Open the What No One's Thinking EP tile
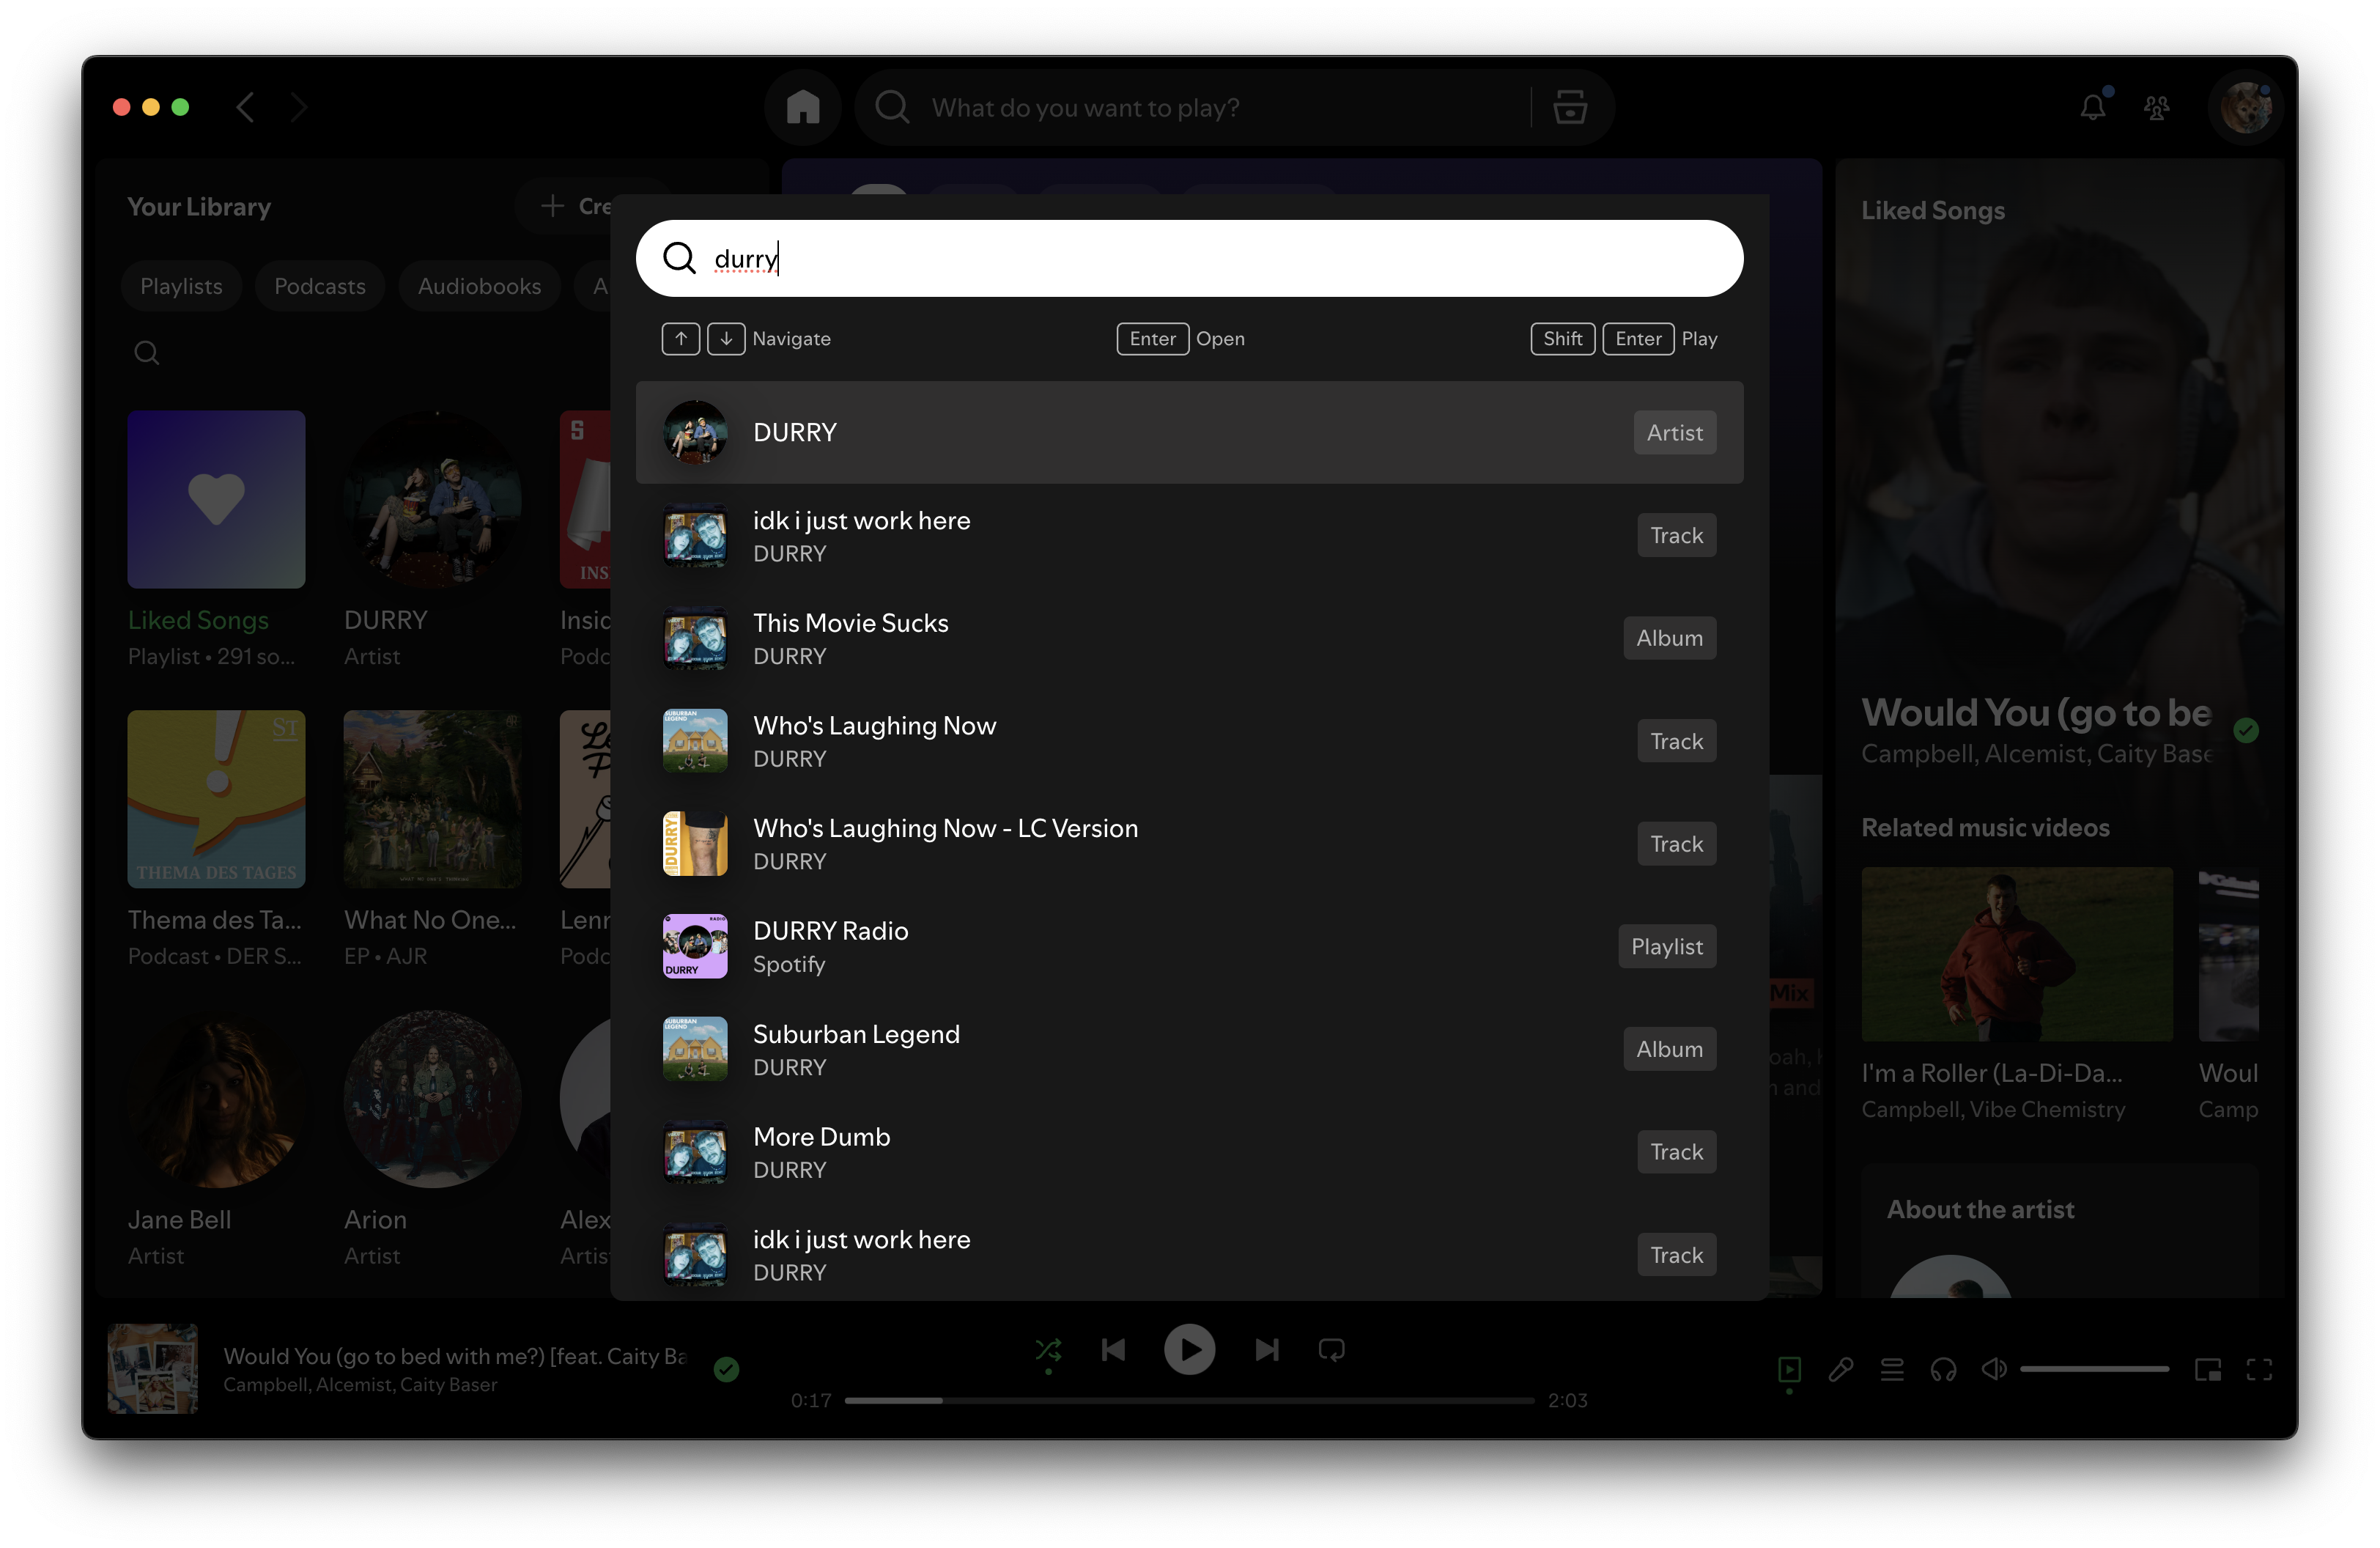Viewport: 2380px width, 1548px height. (x=432, y=840)
